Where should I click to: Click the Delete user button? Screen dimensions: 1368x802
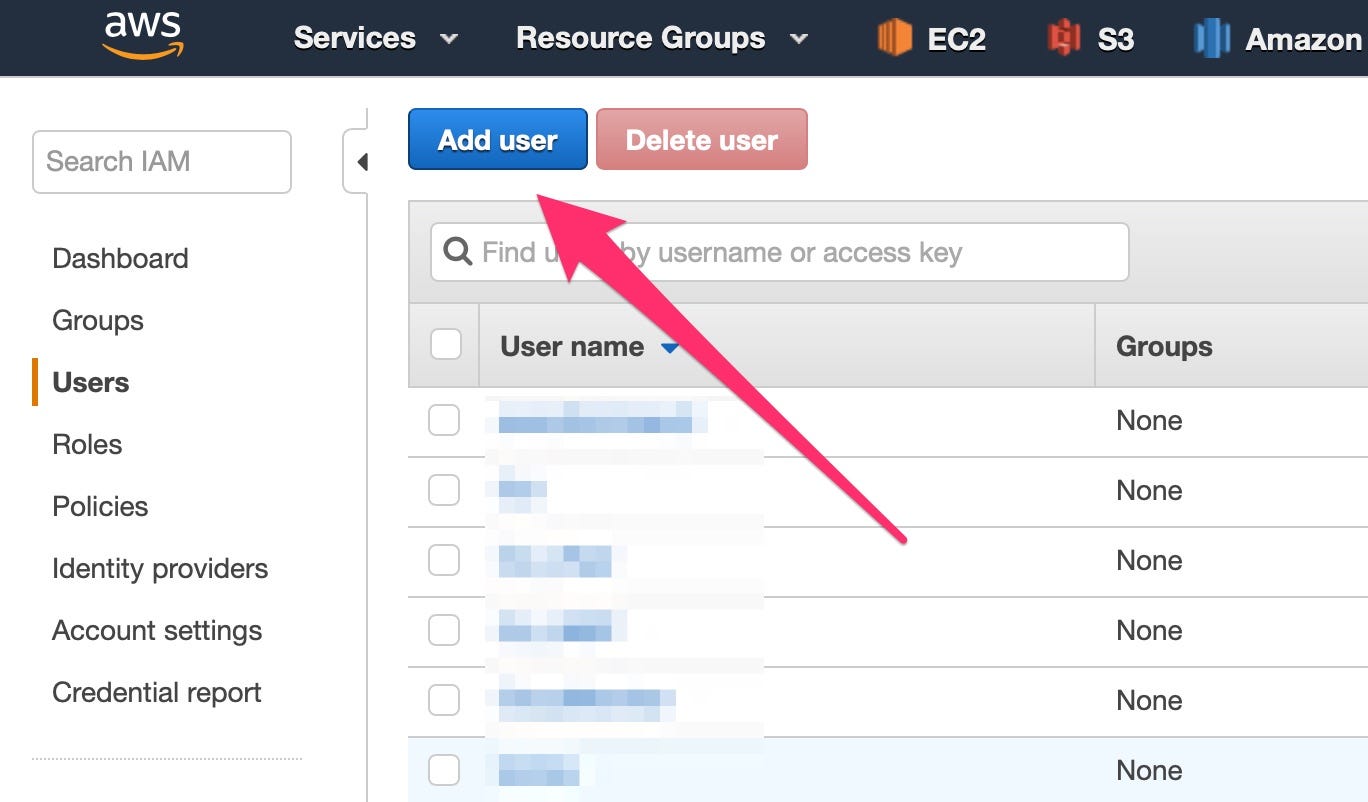tap(701, 139)
